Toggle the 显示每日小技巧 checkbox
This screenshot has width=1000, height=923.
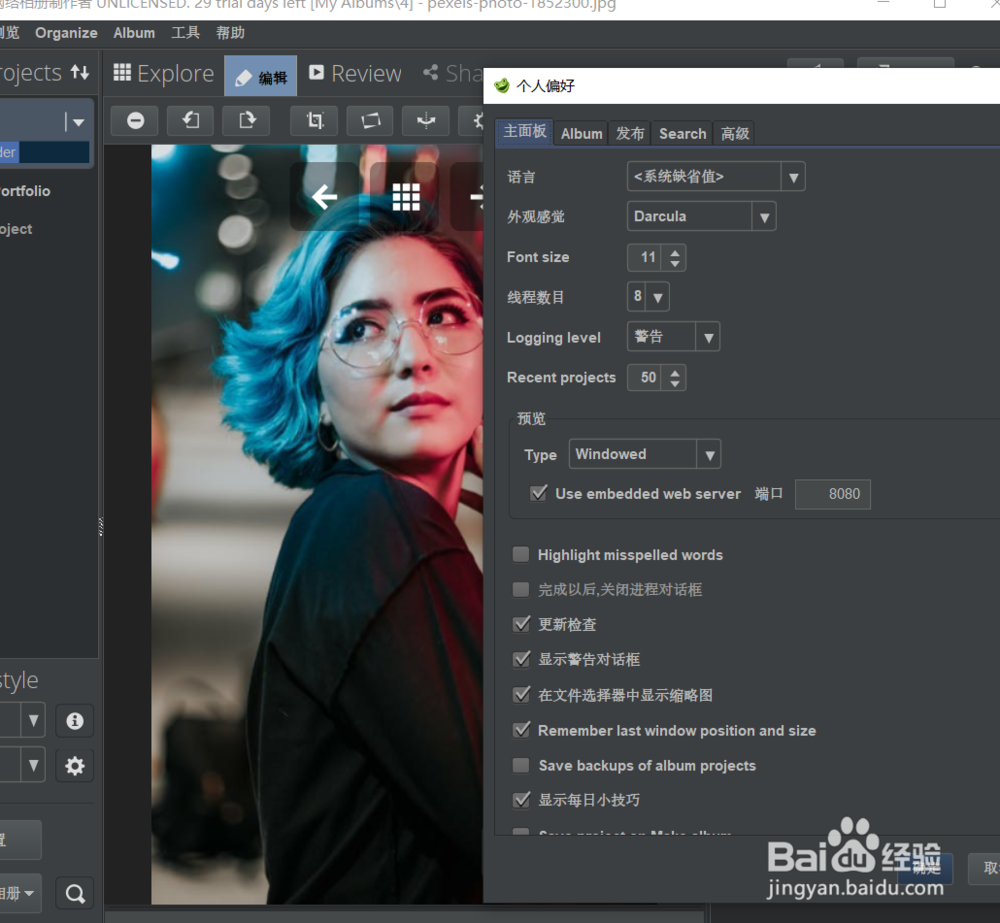click(x=521, y=800)
